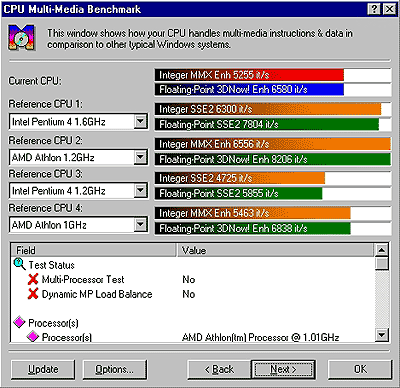Click the Floating-Point SSE2 7804 it/s bar
This screenshot has height=388, width=400.
267,124
